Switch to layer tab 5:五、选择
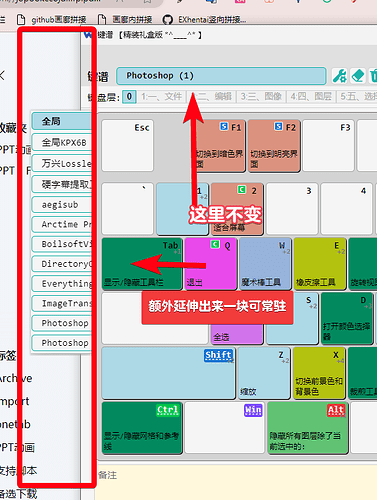The width and height of the screenshot is (377, 500). [x=358, y=97]
